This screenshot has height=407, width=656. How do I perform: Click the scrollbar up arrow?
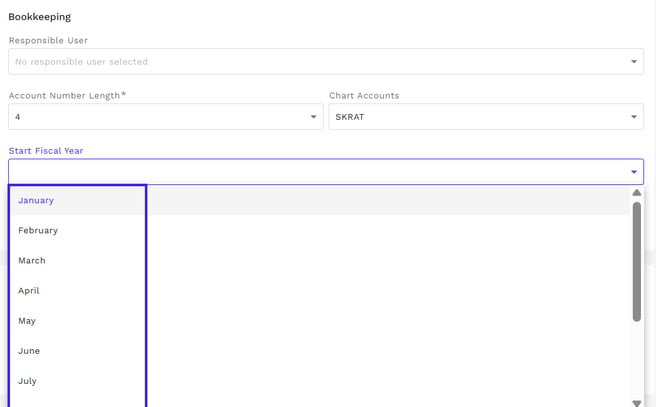pyautogui.click(x=636, y=193)
